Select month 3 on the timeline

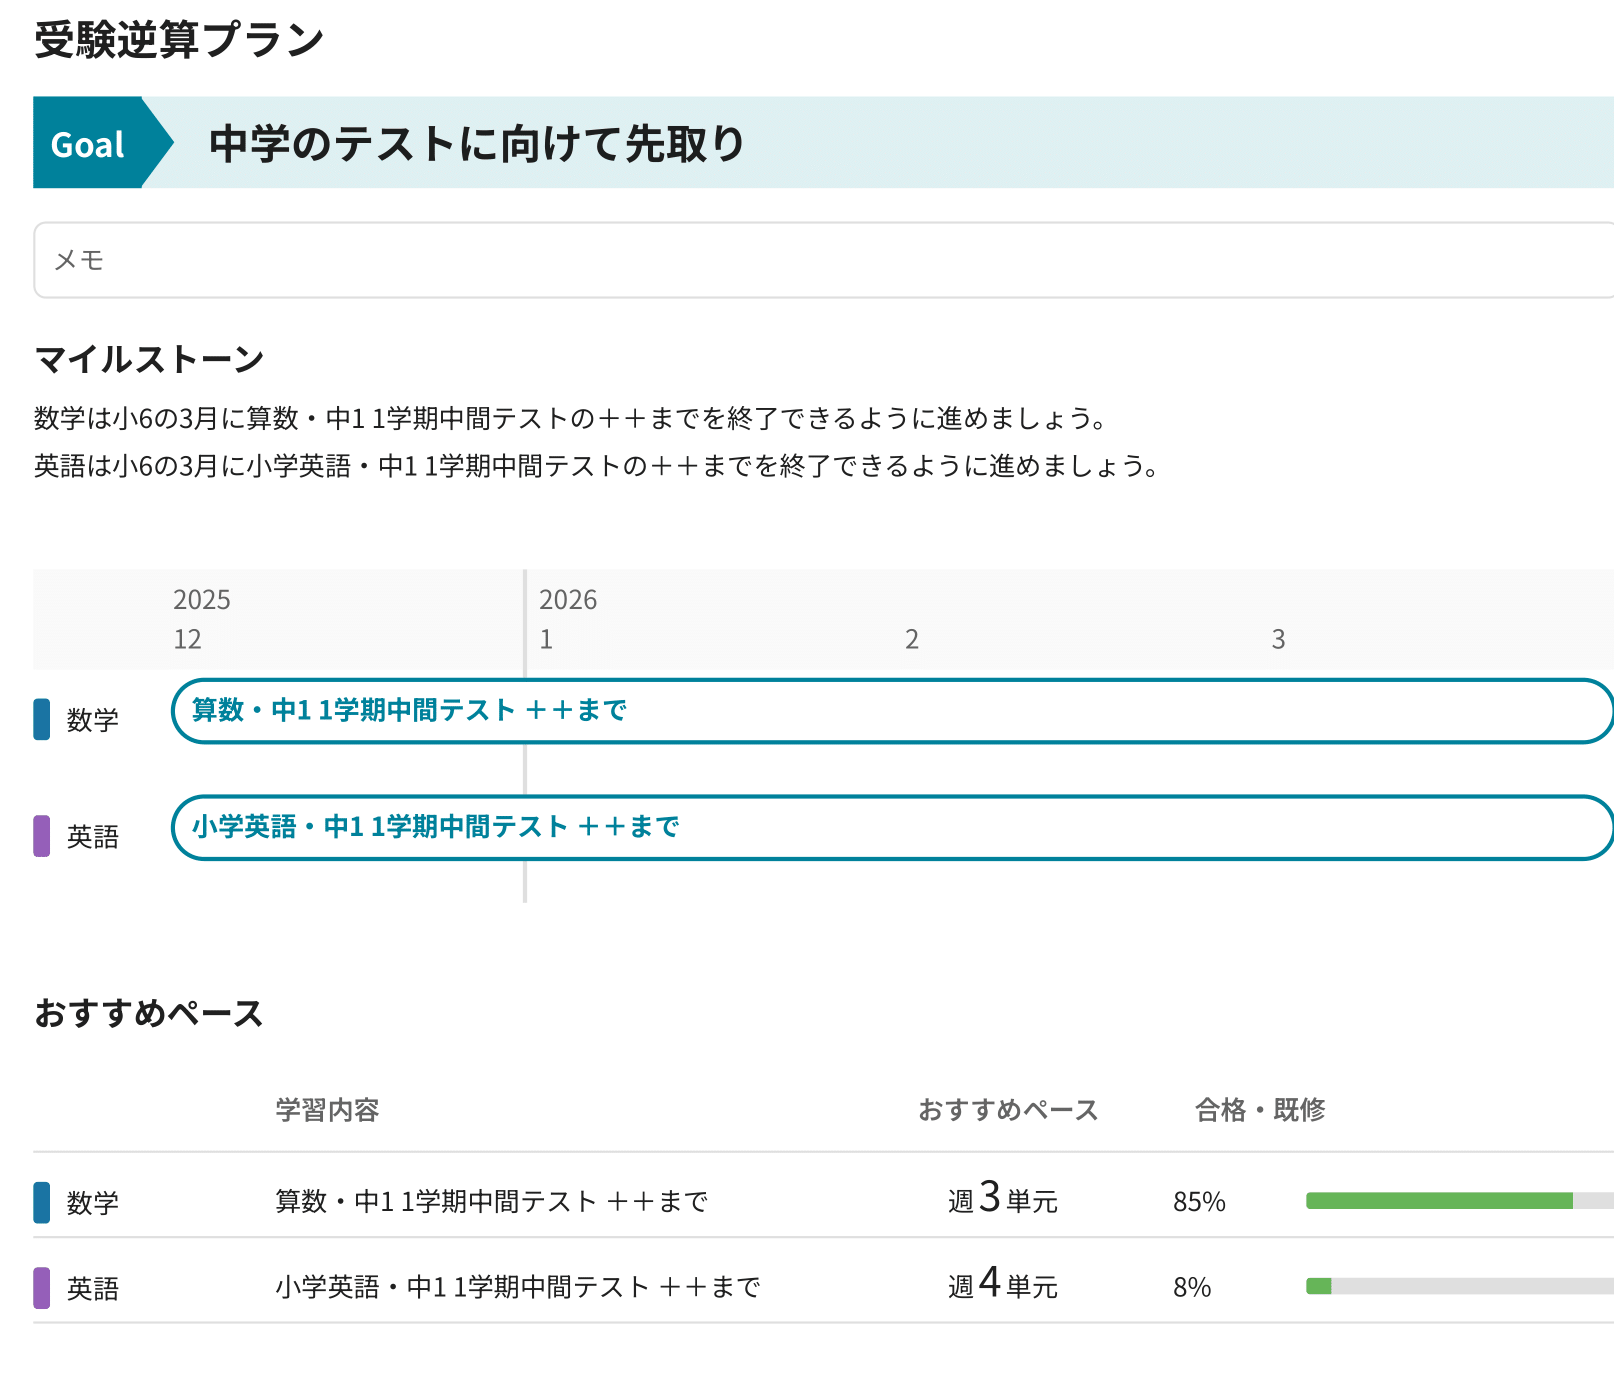coord(1278,639)
